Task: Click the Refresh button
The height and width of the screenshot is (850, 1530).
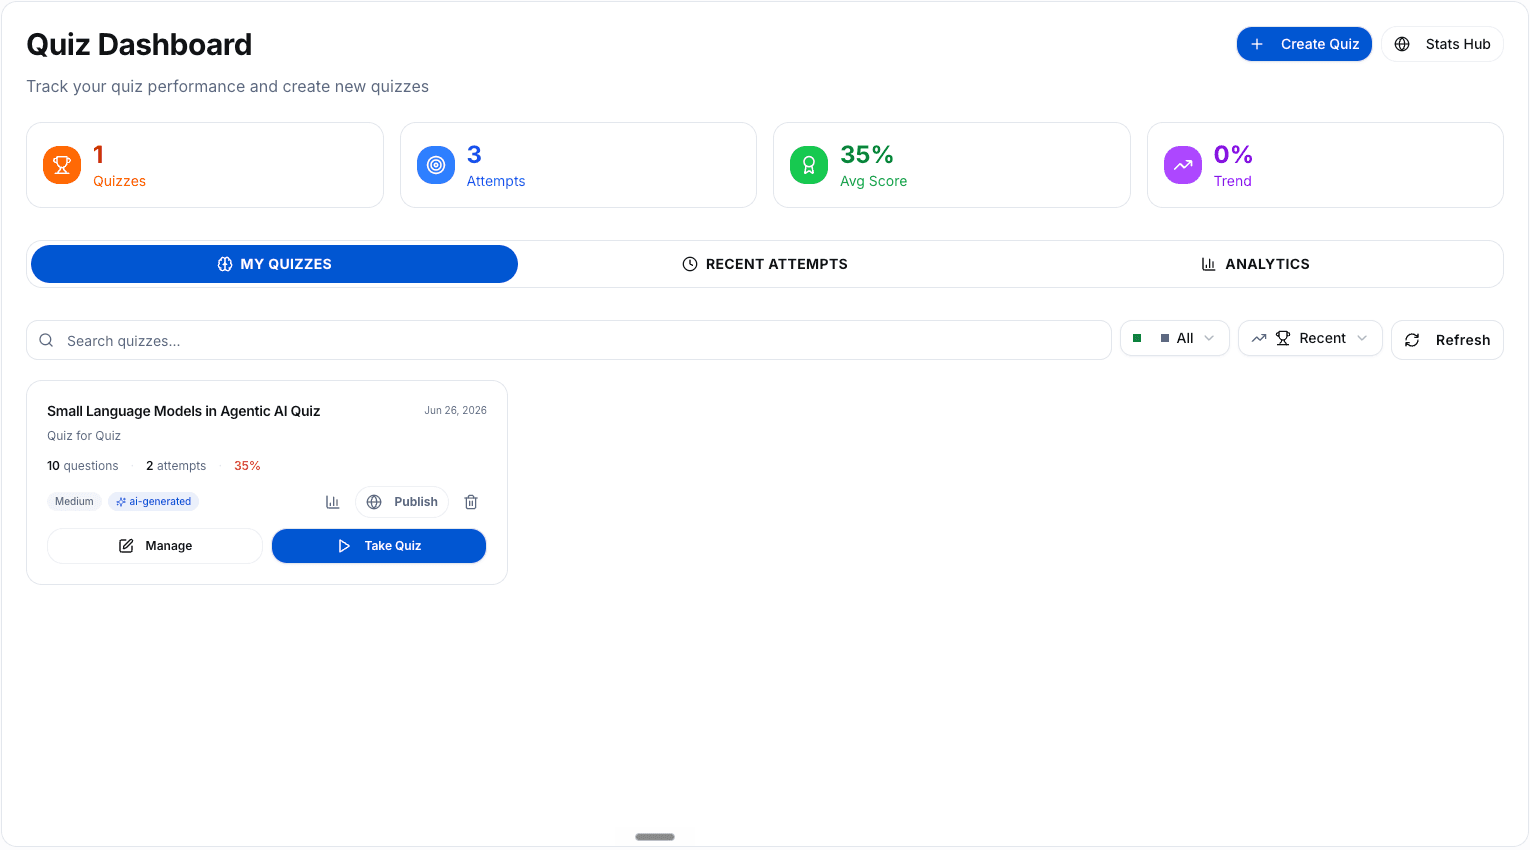Action: coord(1447,340)
